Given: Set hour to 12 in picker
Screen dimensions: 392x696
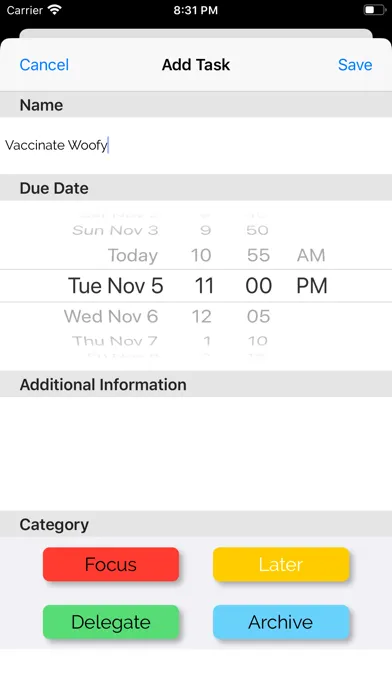Looking at the screenshot, I should 201,316.
